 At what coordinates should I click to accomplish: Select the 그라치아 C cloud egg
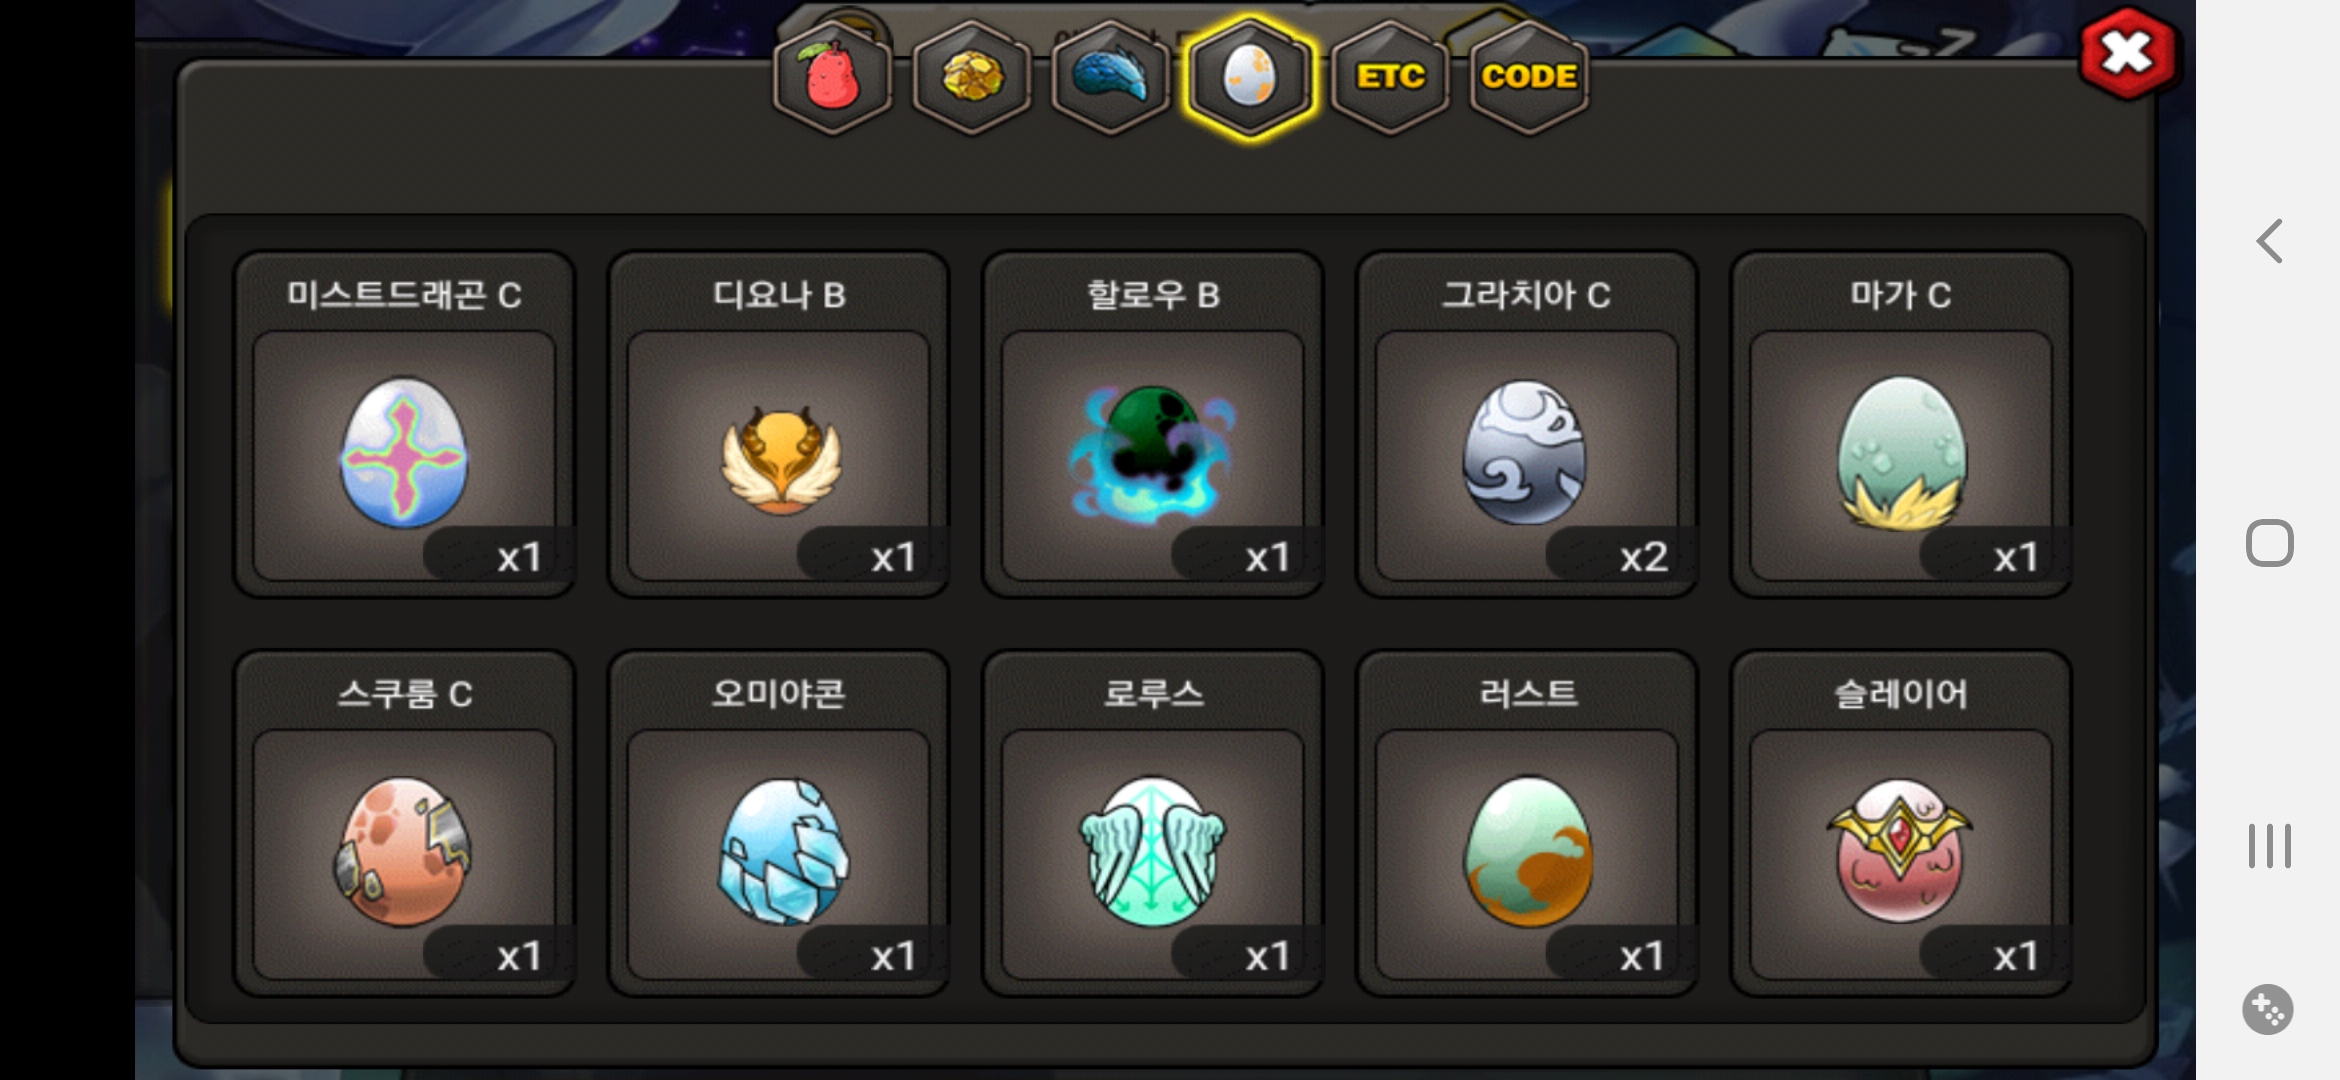[1526, 424]
